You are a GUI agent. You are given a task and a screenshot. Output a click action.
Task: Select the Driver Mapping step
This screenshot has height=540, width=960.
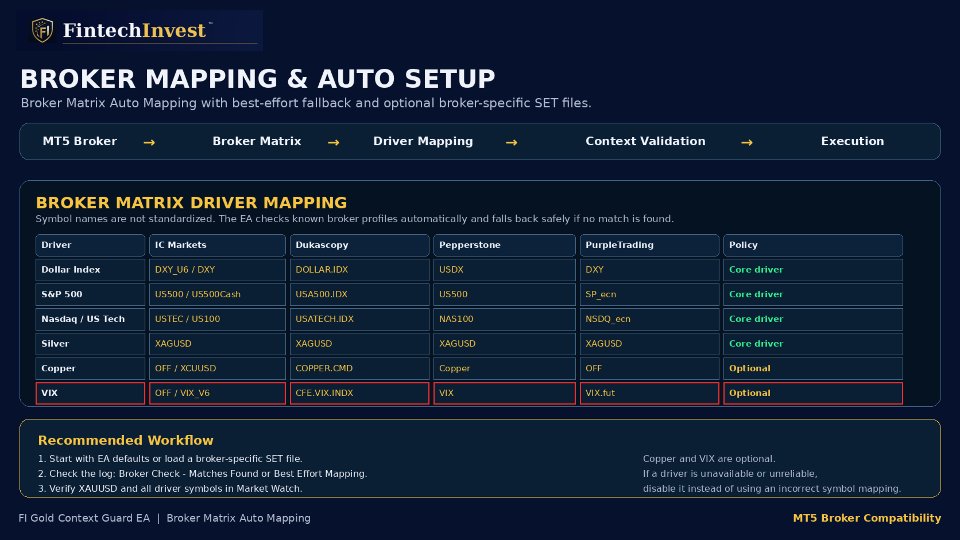click(x=423, y=141)
